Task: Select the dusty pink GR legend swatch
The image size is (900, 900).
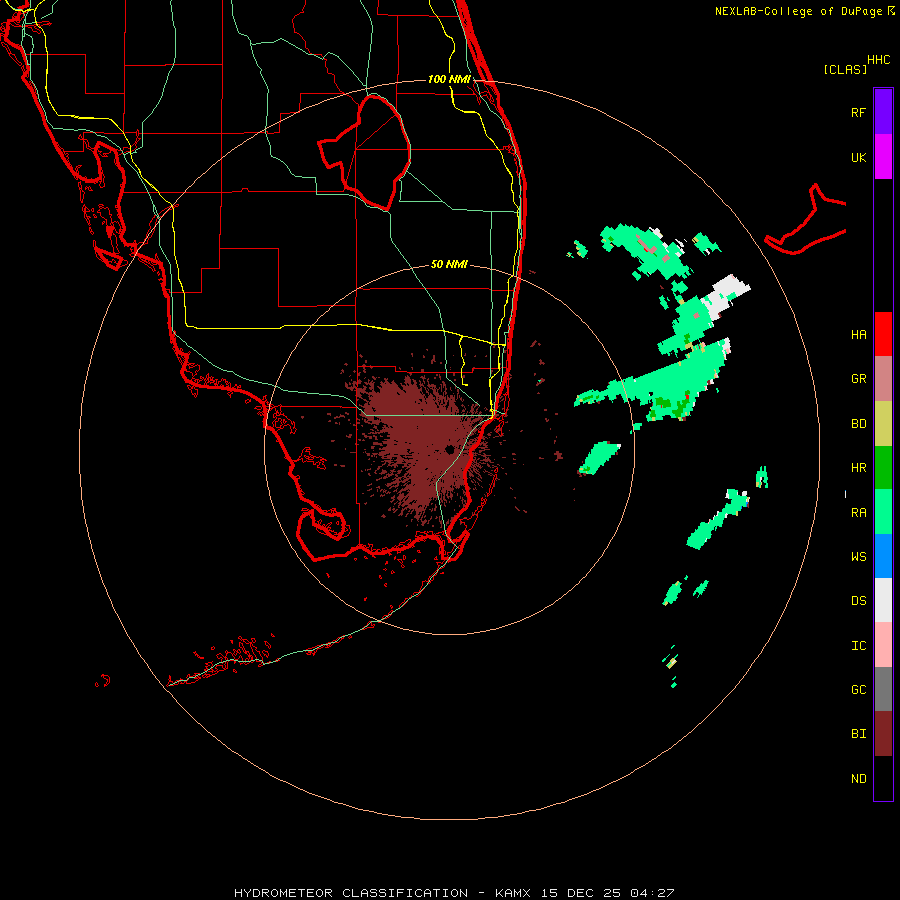Action: tap(883, 379)
